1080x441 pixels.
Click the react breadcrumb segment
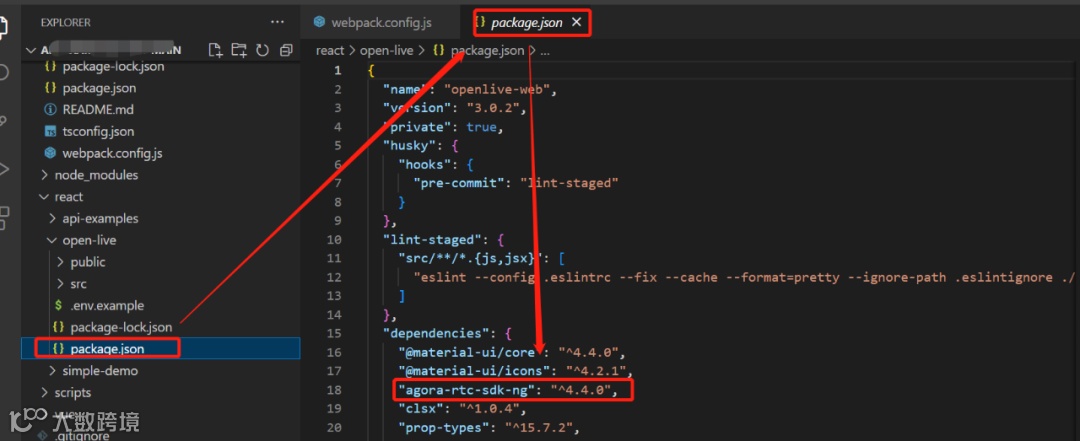click(x=330, y=50)
